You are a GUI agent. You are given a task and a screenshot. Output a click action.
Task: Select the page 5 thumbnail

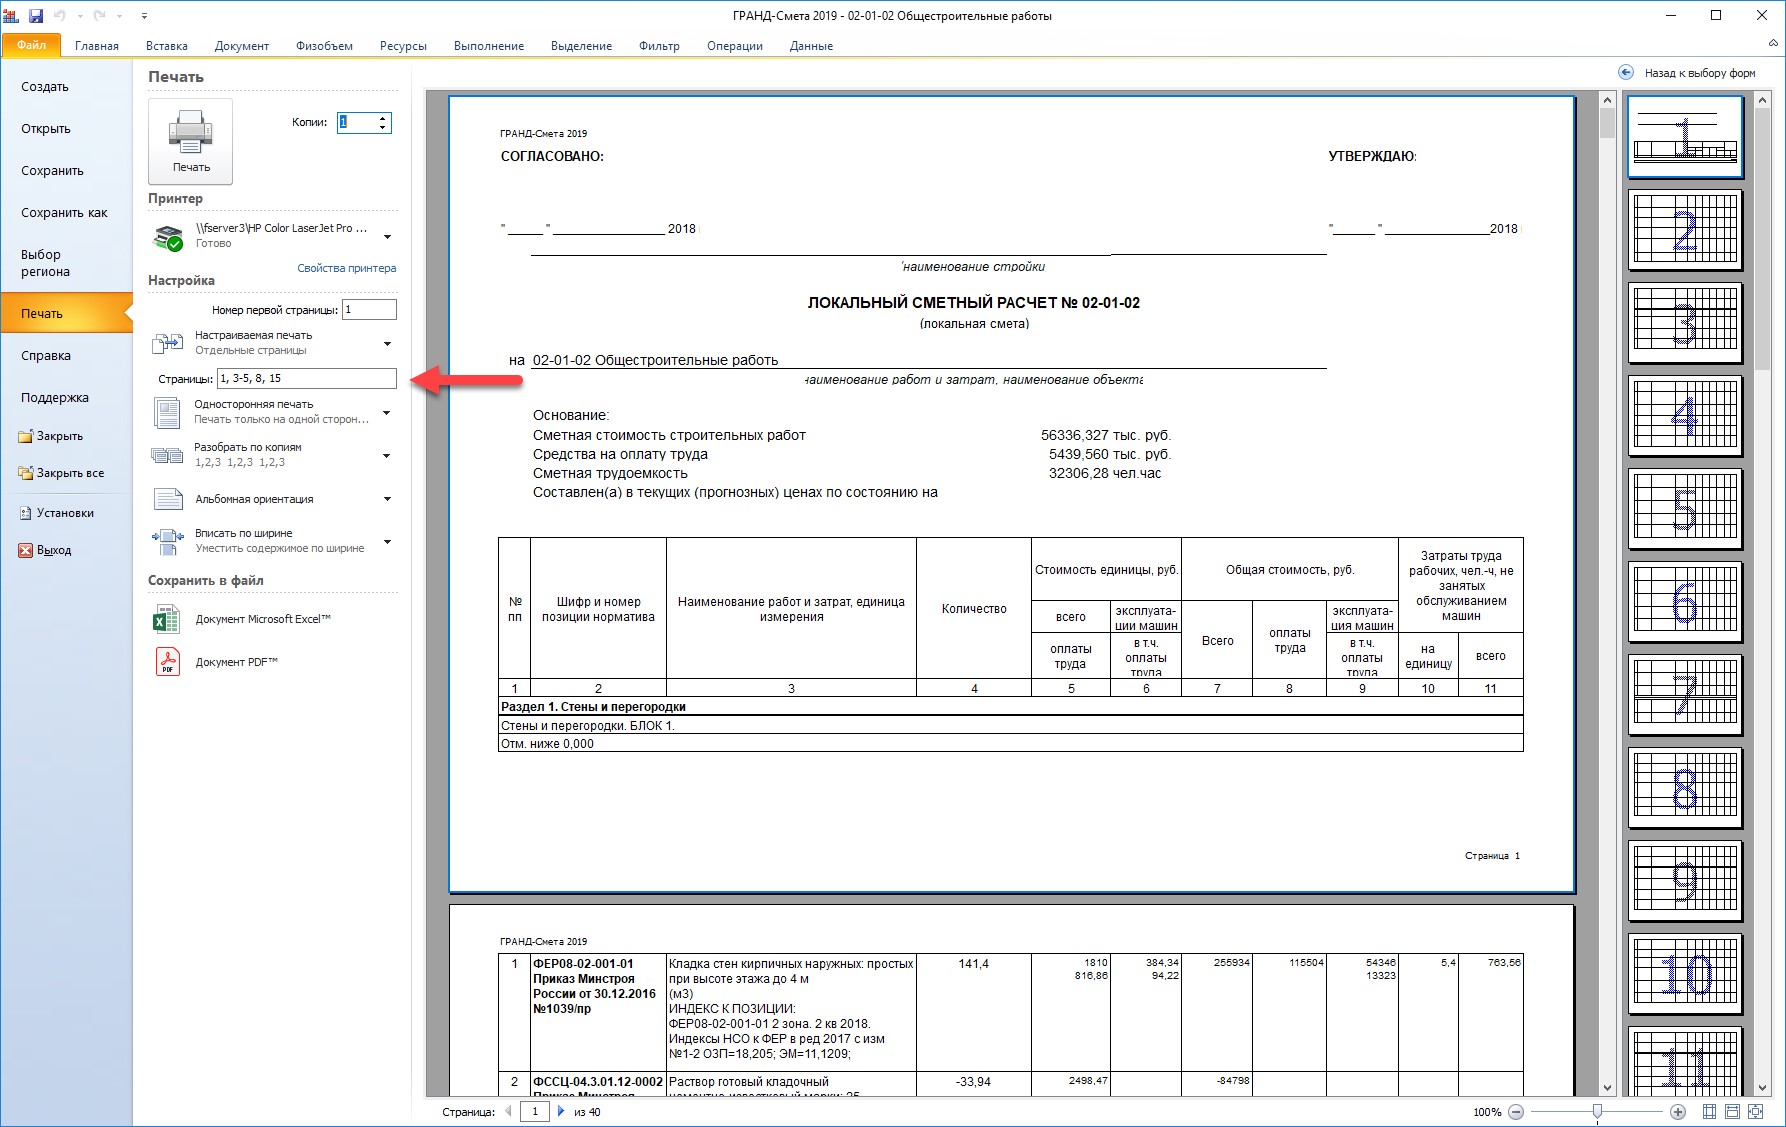(x=1685, y=508)
